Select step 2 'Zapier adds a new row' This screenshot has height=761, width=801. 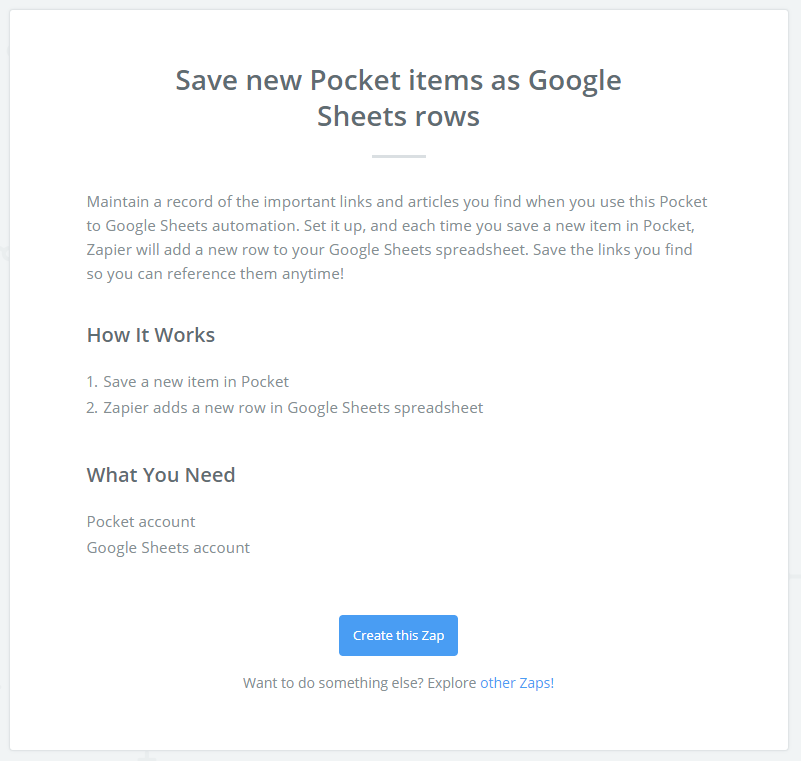click(285, 408)
